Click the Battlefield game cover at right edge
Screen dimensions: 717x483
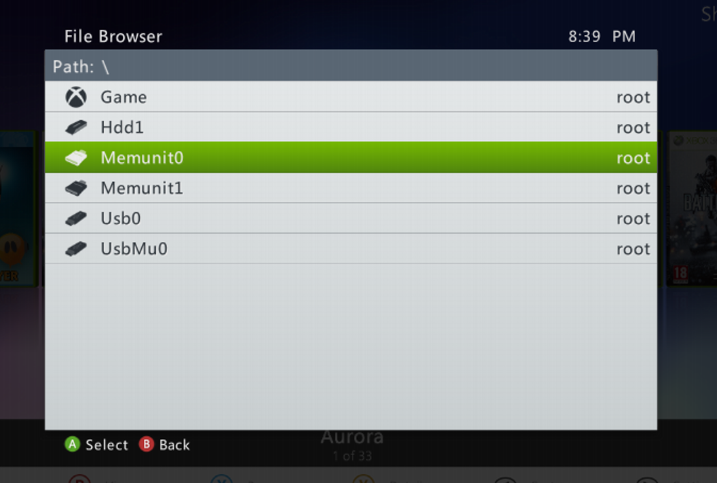[x=691, y=209]
